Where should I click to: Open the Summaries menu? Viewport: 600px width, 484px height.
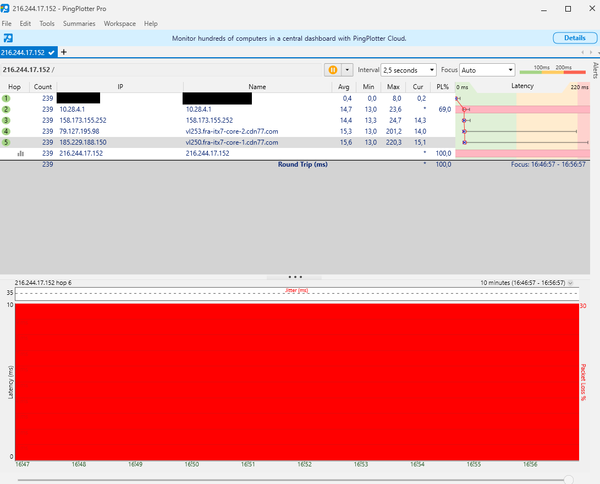coord(79,23)
